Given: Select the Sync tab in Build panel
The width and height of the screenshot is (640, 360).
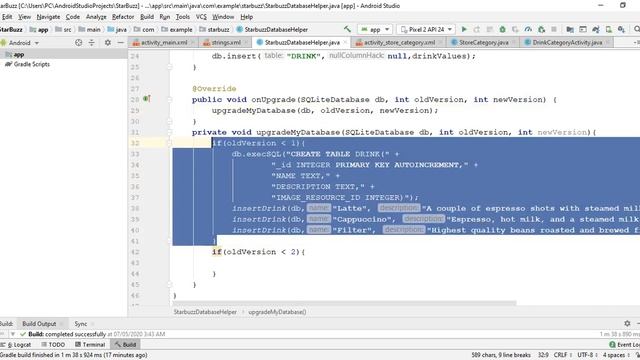Looking at the screenshot, I should pos(81,324).
